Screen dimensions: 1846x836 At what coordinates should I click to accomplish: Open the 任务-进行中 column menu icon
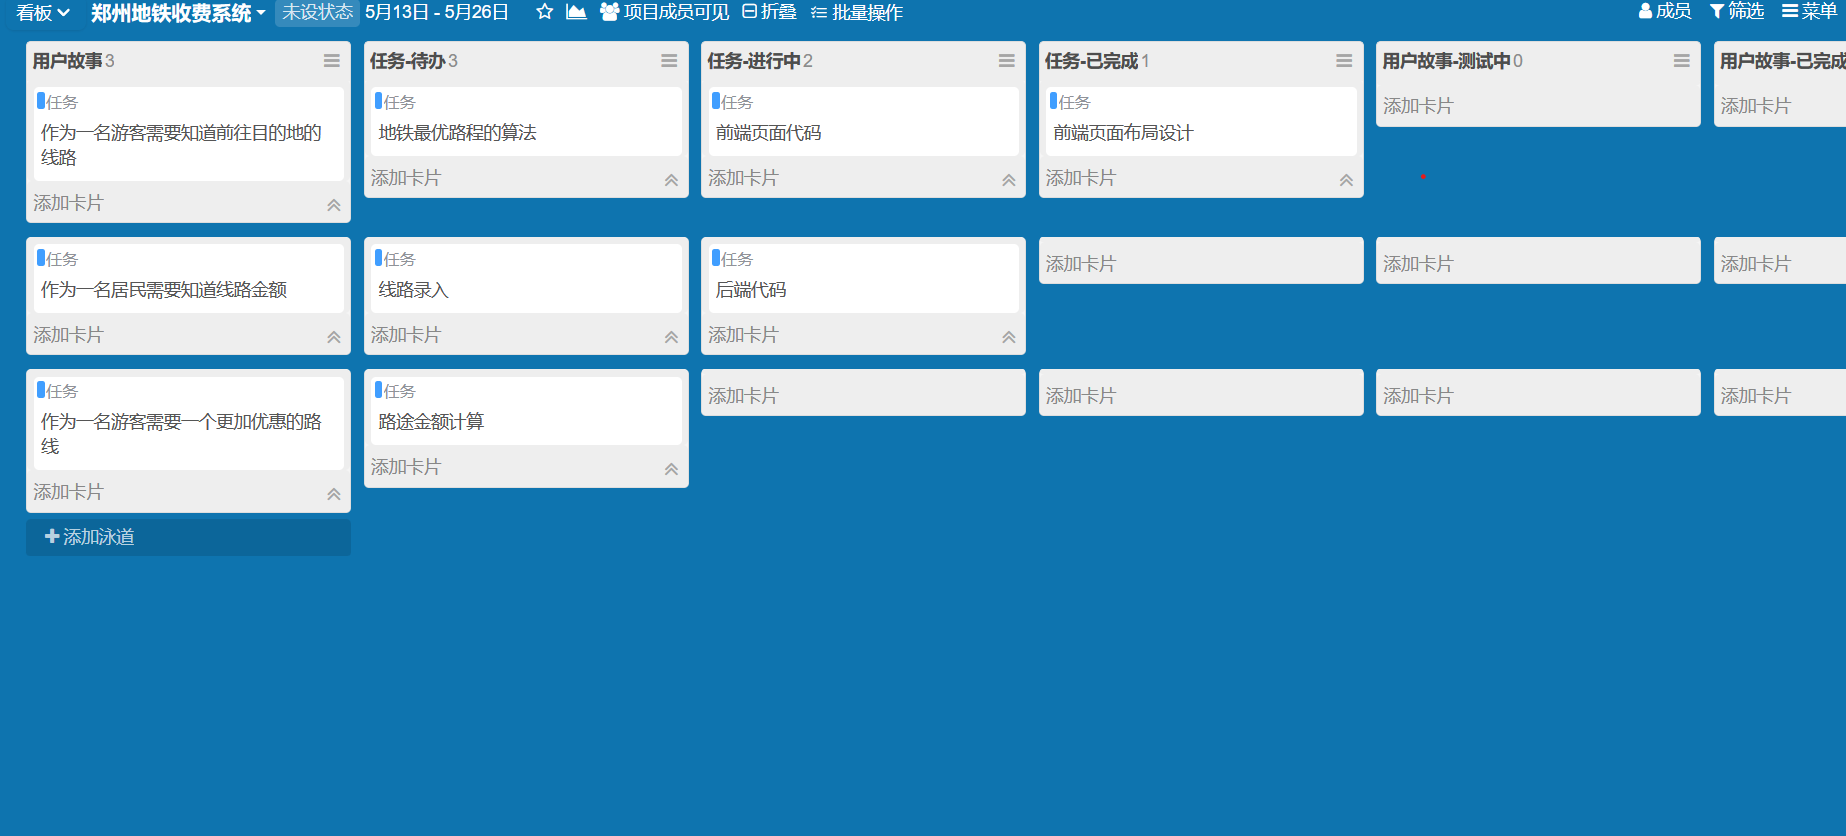click(1007, 61)
